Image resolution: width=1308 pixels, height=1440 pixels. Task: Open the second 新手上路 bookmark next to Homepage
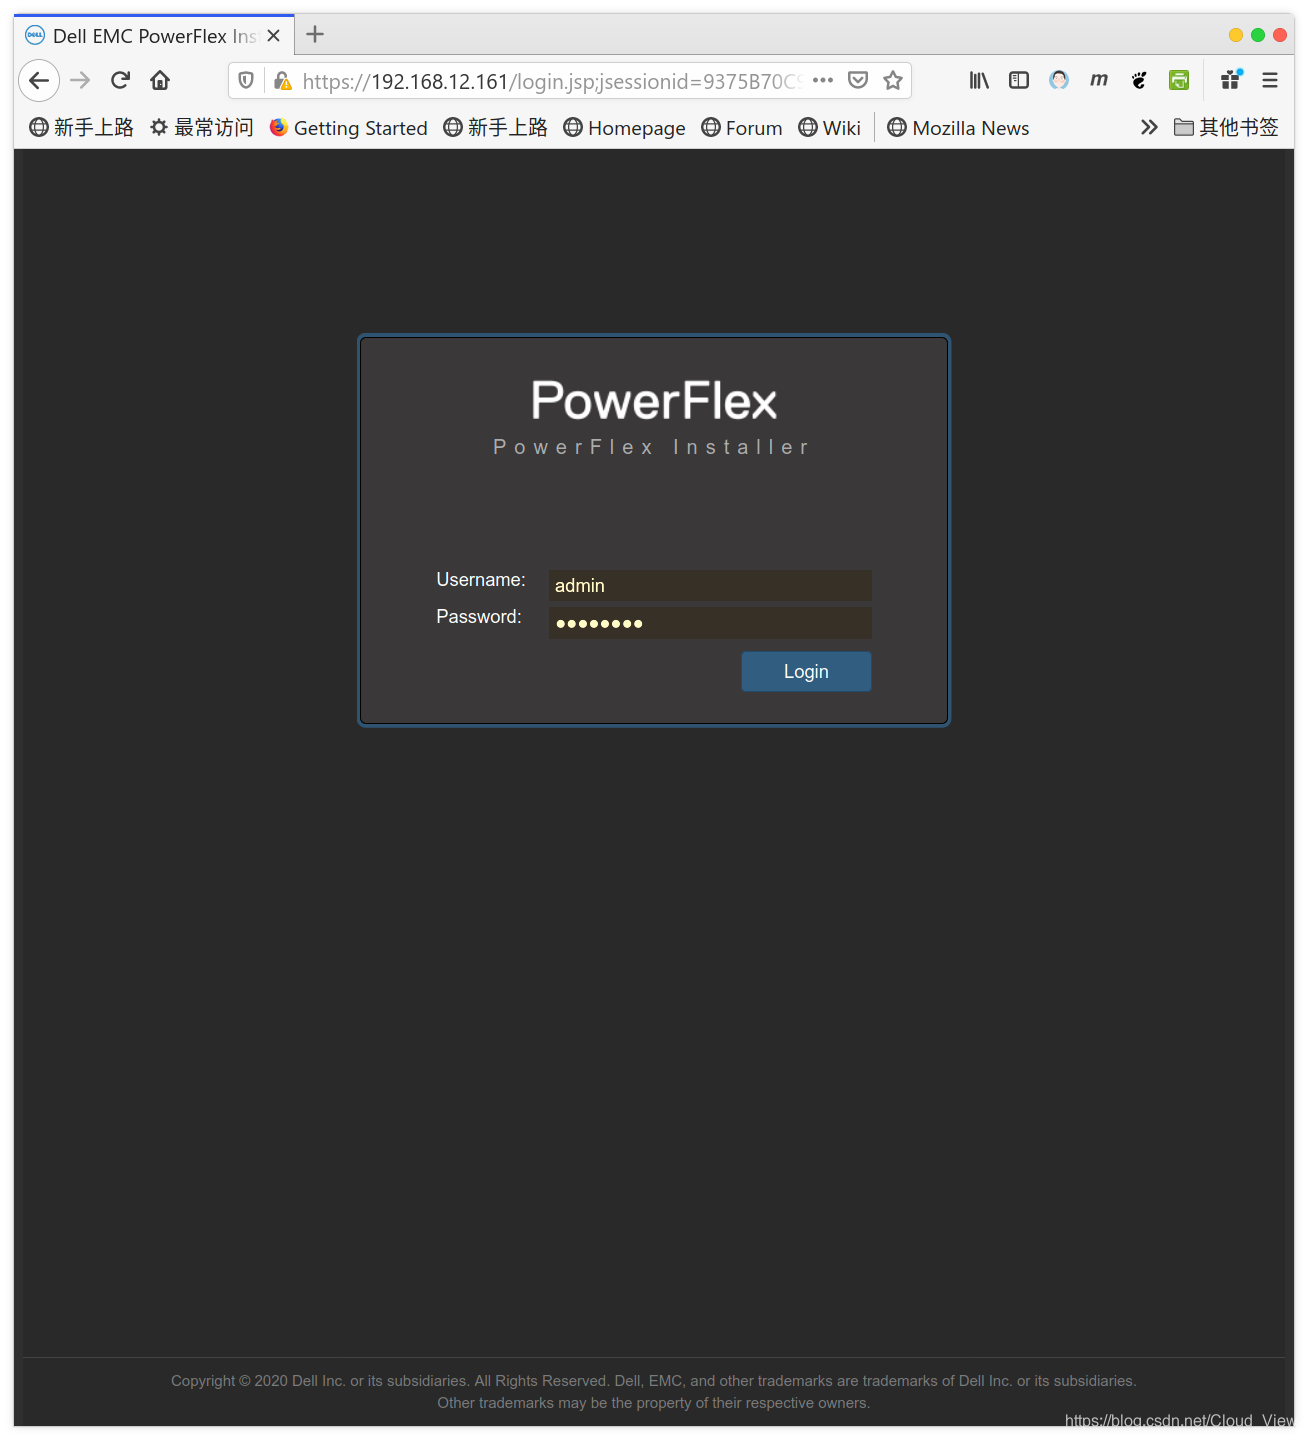pos(495,127)
